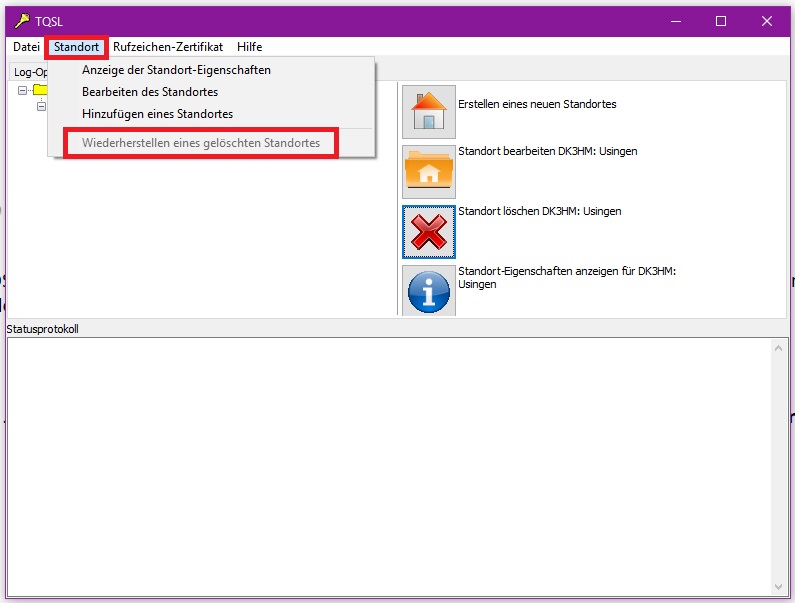Click the TQSL key icon in title bar
Screen dimensions: 795x603
coord(22,21)
